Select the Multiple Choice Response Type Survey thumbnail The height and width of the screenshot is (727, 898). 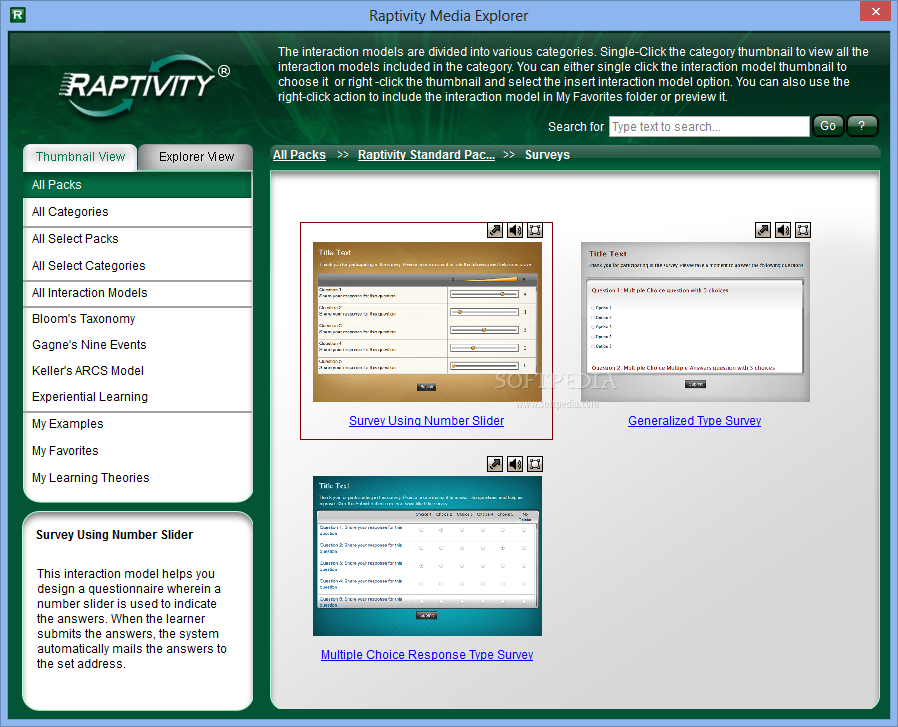coord(427,556)
